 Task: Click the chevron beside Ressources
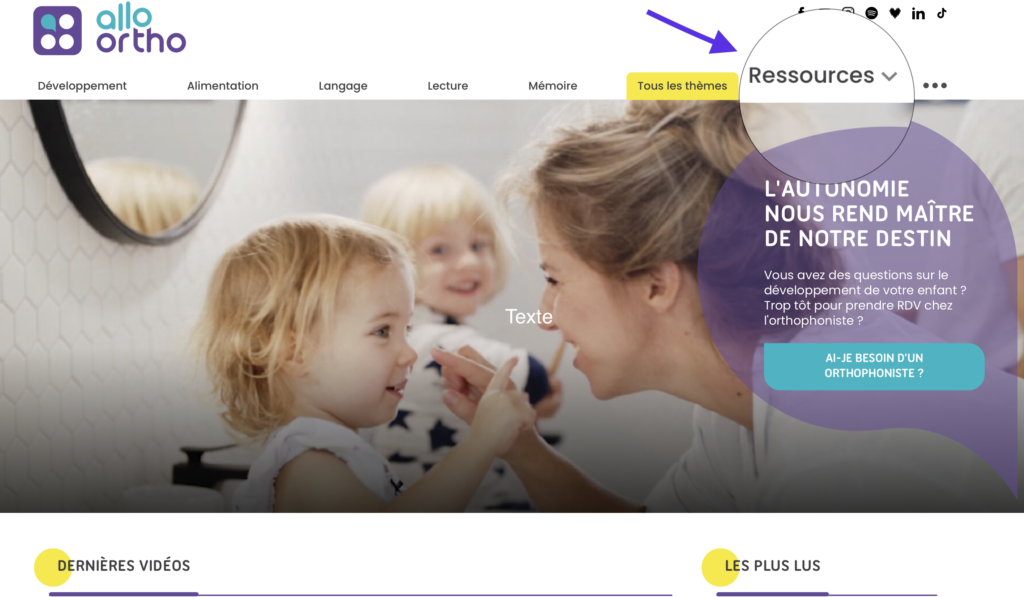[889, 76]
